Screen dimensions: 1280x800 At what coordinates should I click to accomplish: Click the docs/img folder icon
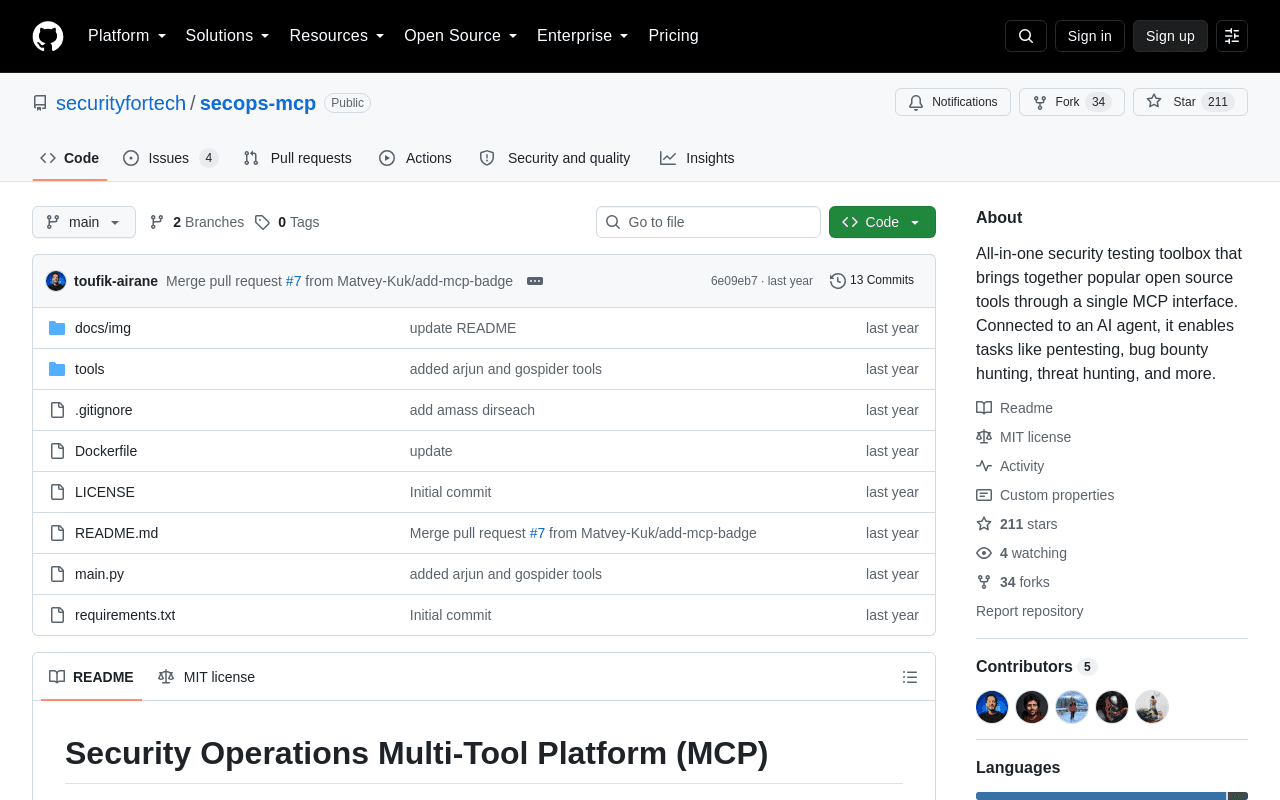(x=57, y=328)
